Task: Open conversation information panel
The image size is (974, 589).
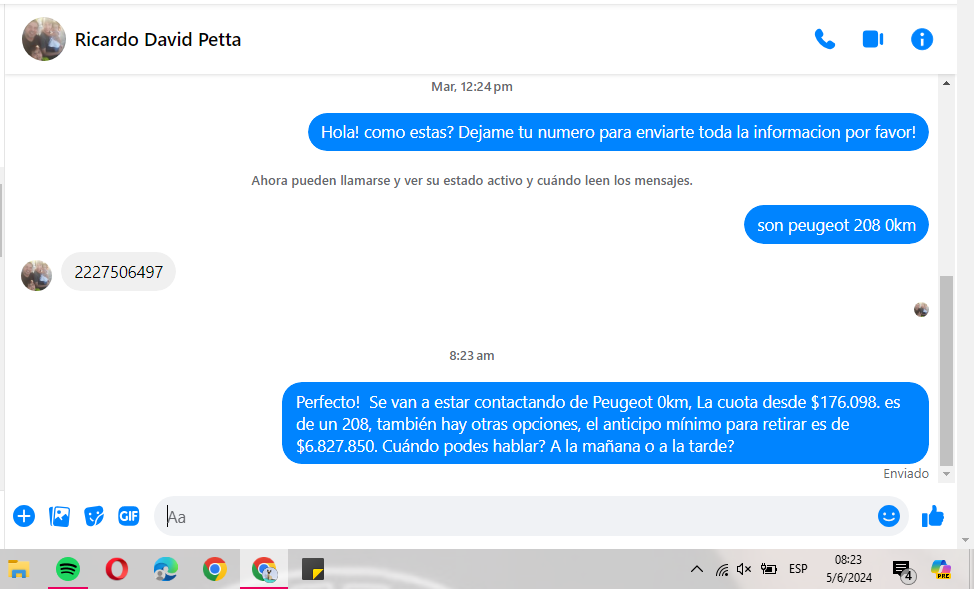Action: coord(921,40)
